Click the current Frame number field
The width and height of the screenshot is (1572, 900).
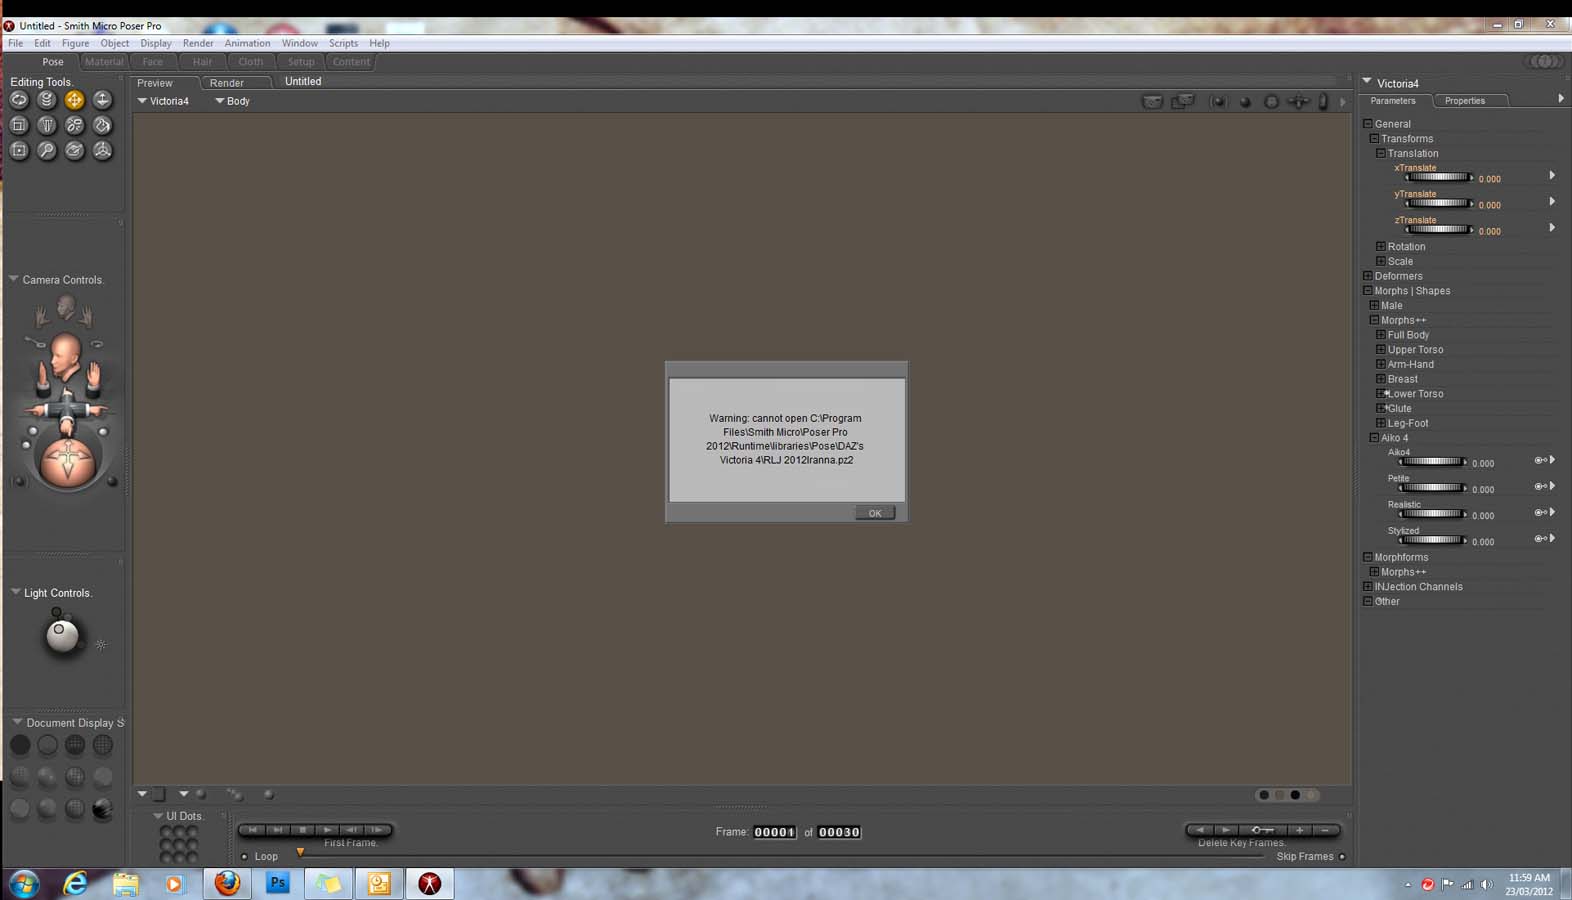click(x=775, y=832)
